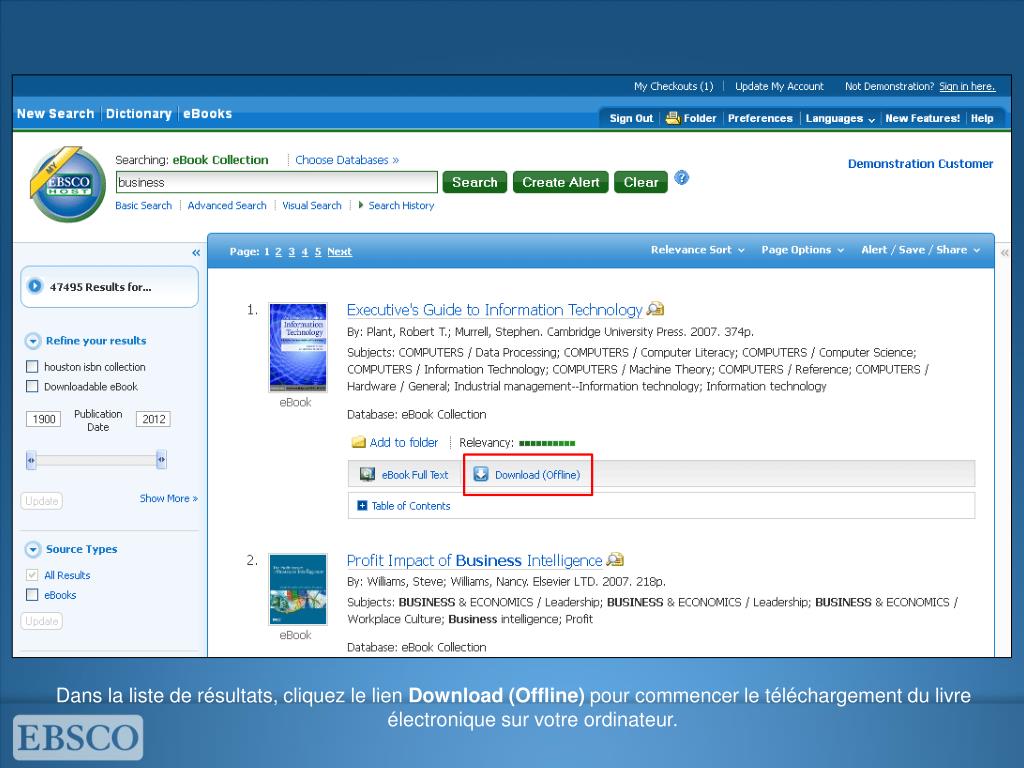Expand Search History
1024x768 pixels.
point(396,205)
